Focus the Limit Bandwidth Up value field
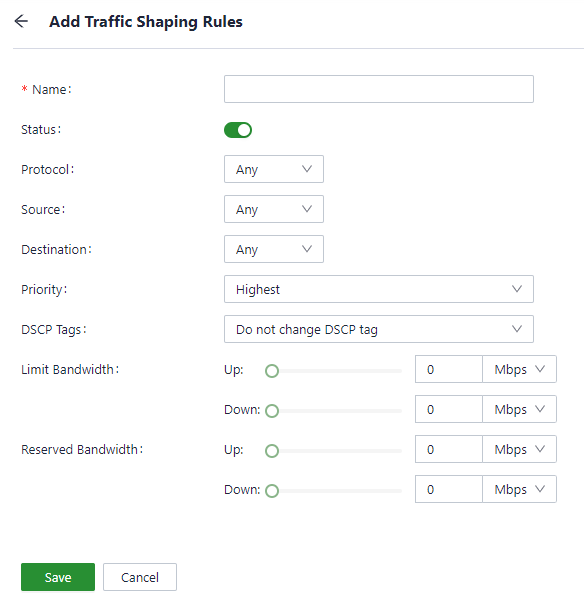Viewport: 584px width, 615px height. pyautogui.click(x=449, y=369)
